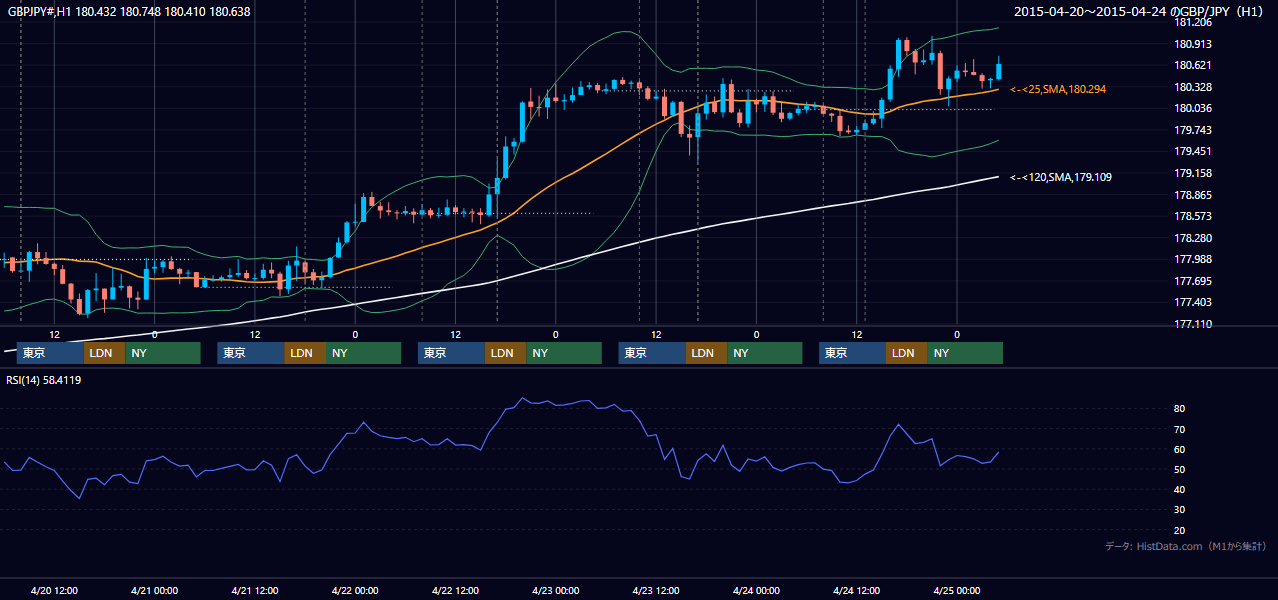This screenshot has height=600, width=1278.
Task: Click the leftmost LDN session box
Action: coord(105,353)
